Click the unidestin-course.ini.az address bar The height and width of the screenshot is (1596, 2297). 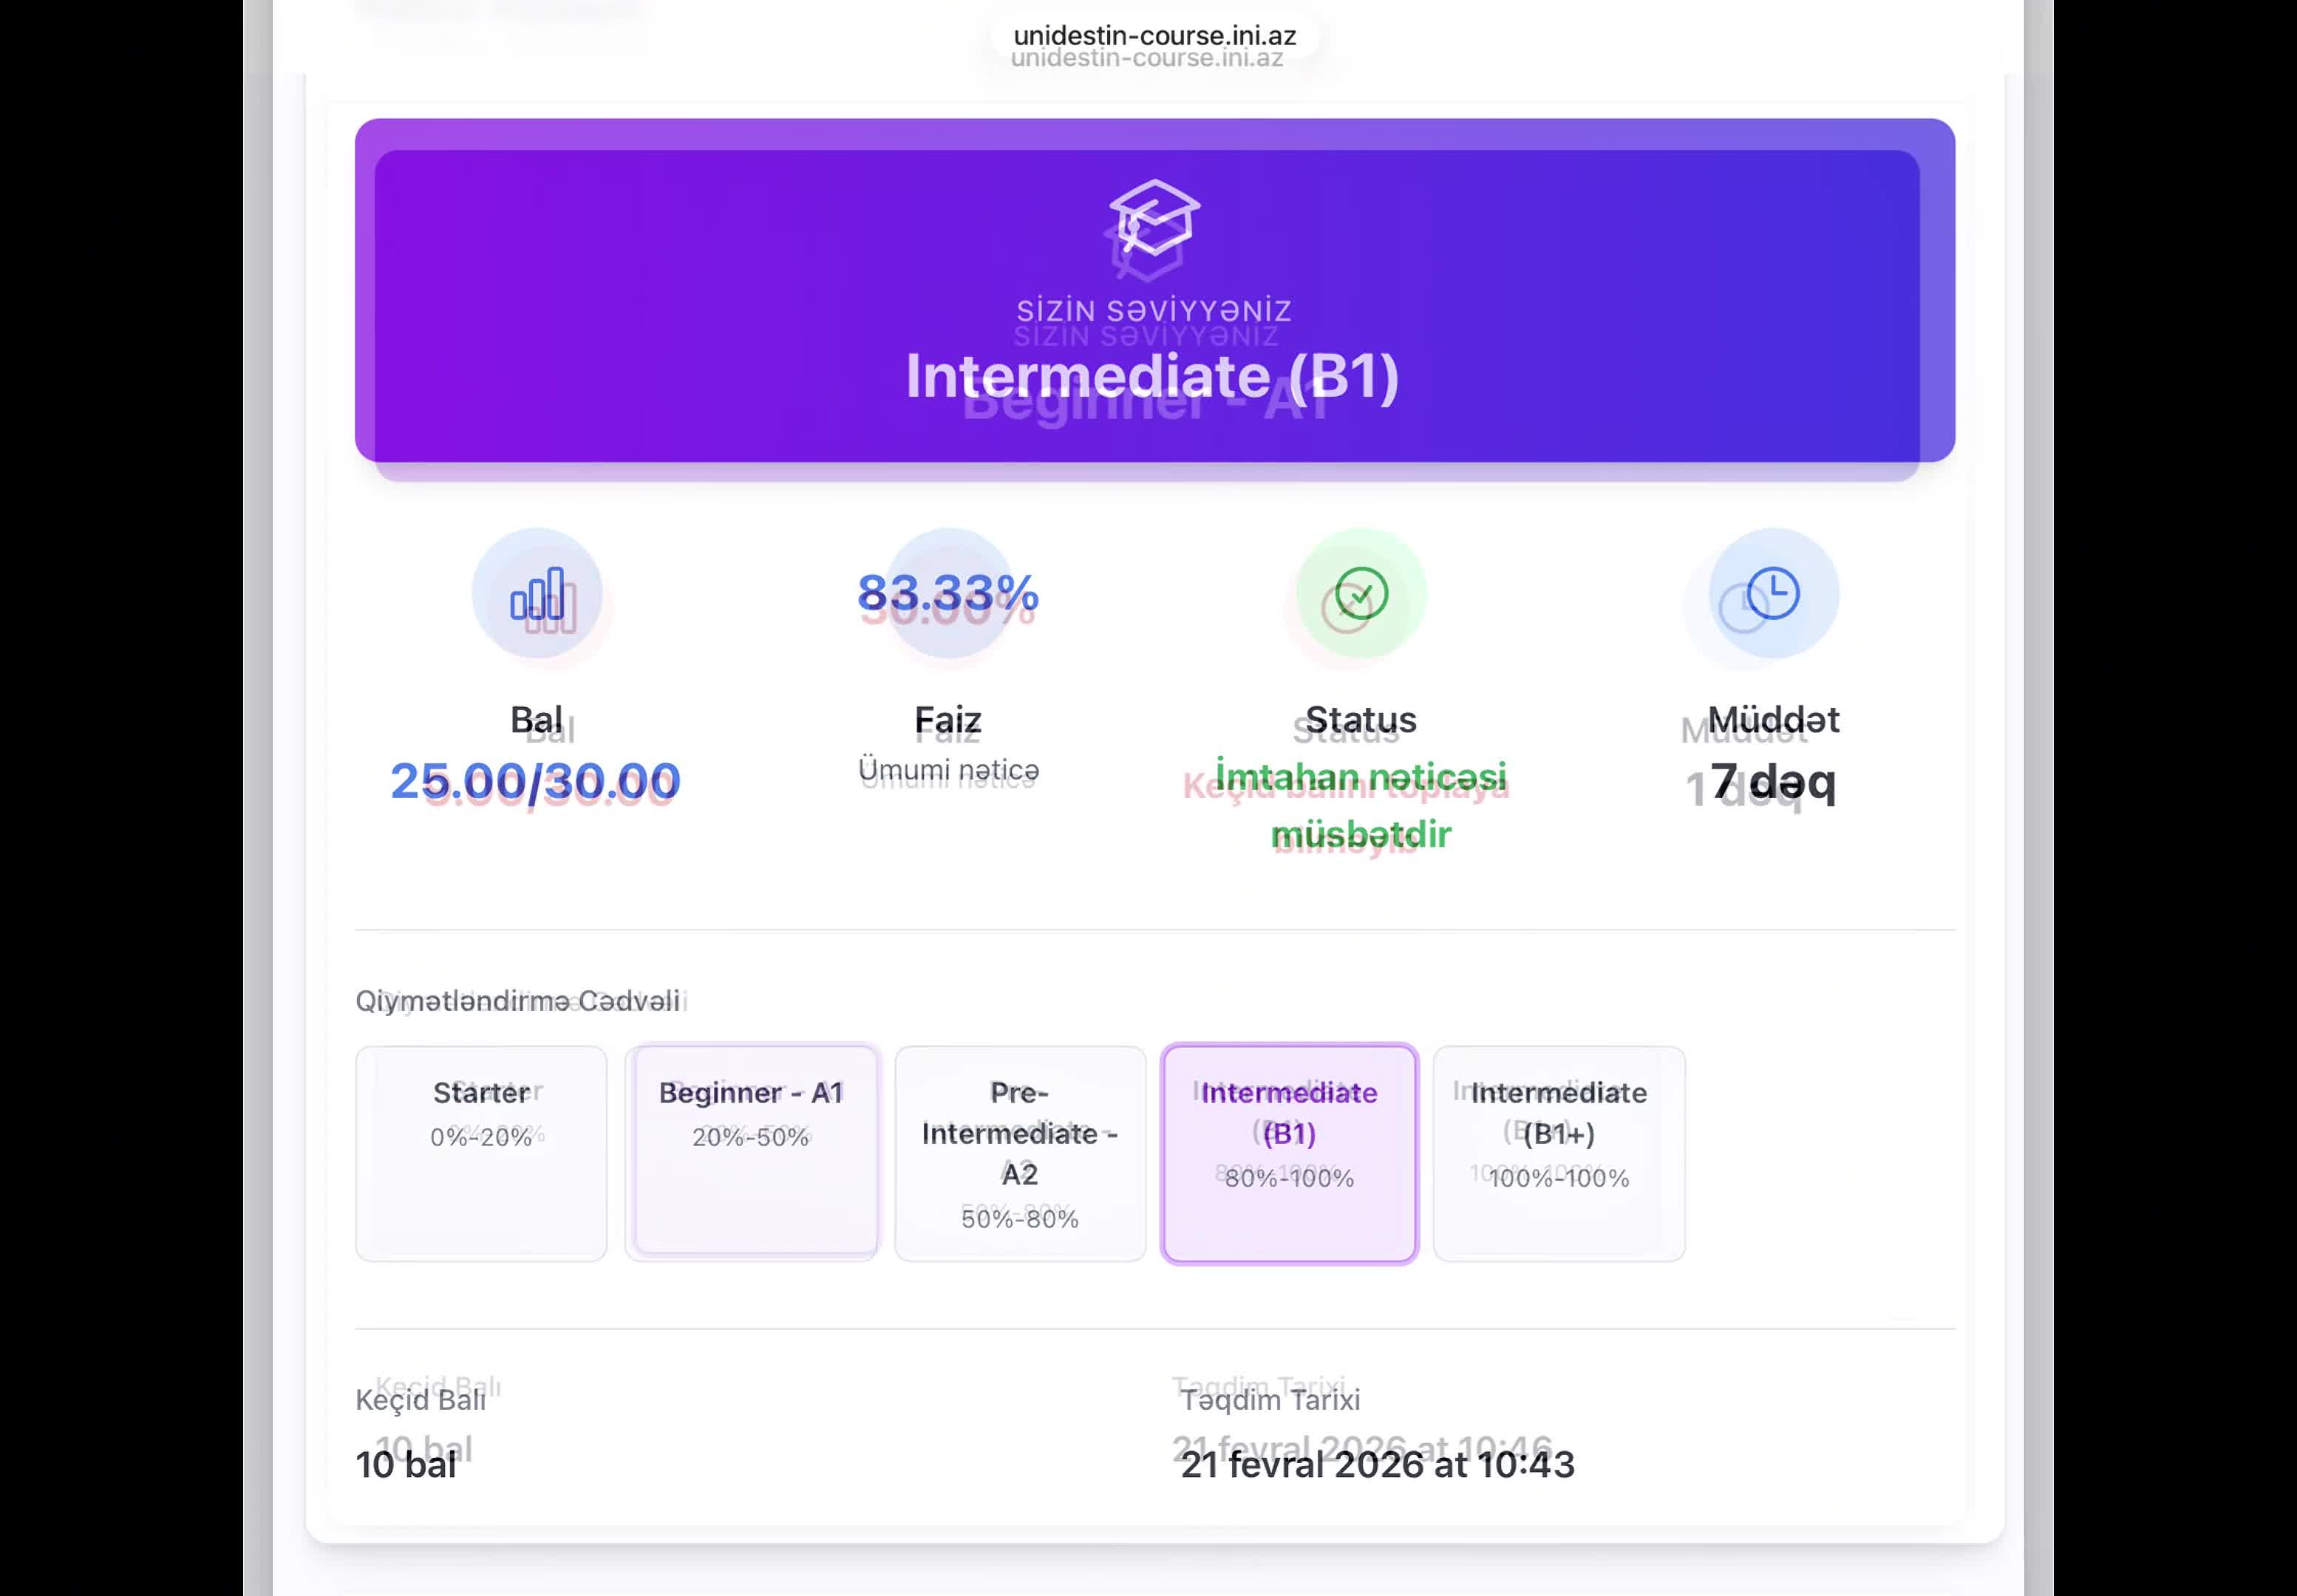1154,36
